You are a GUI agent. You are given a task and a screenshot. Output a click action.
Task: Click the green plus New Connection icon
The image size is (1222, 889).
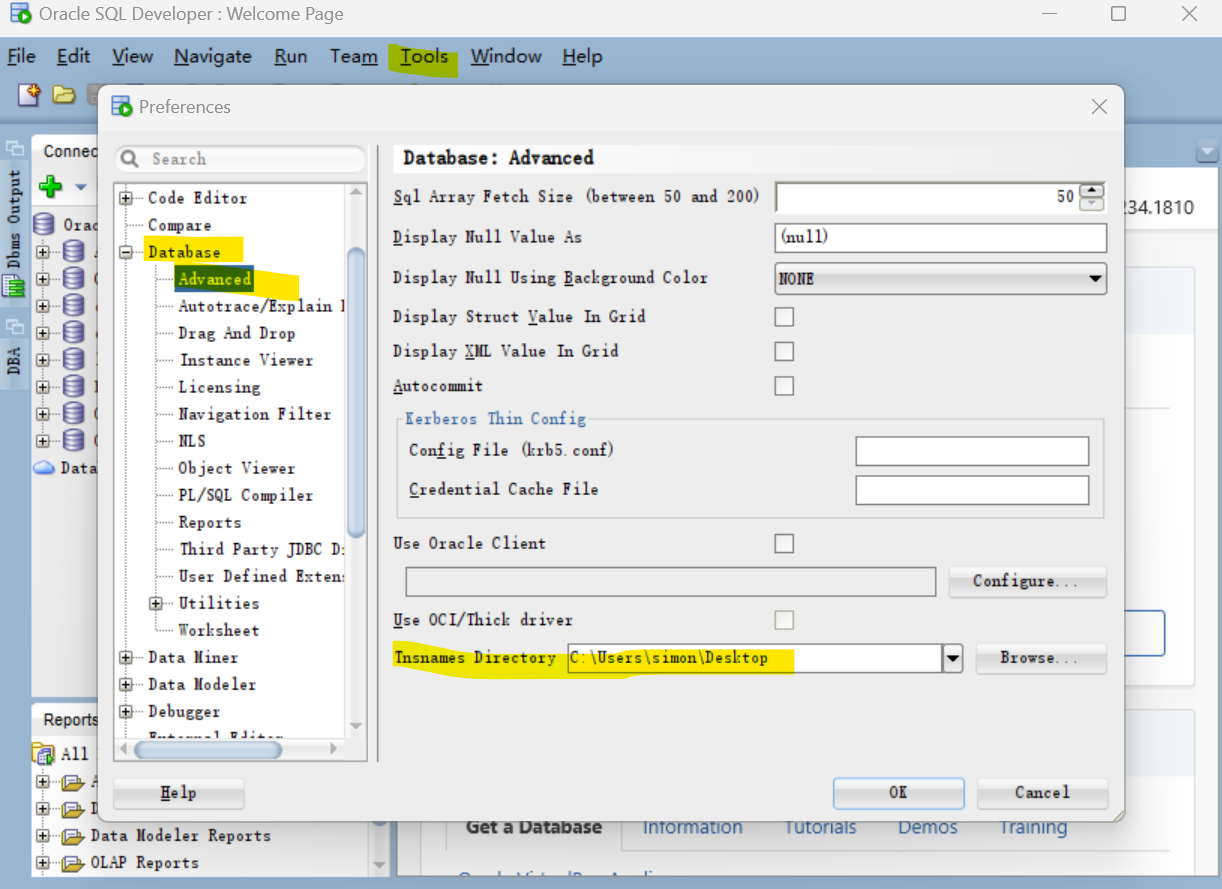coord(50,186)
